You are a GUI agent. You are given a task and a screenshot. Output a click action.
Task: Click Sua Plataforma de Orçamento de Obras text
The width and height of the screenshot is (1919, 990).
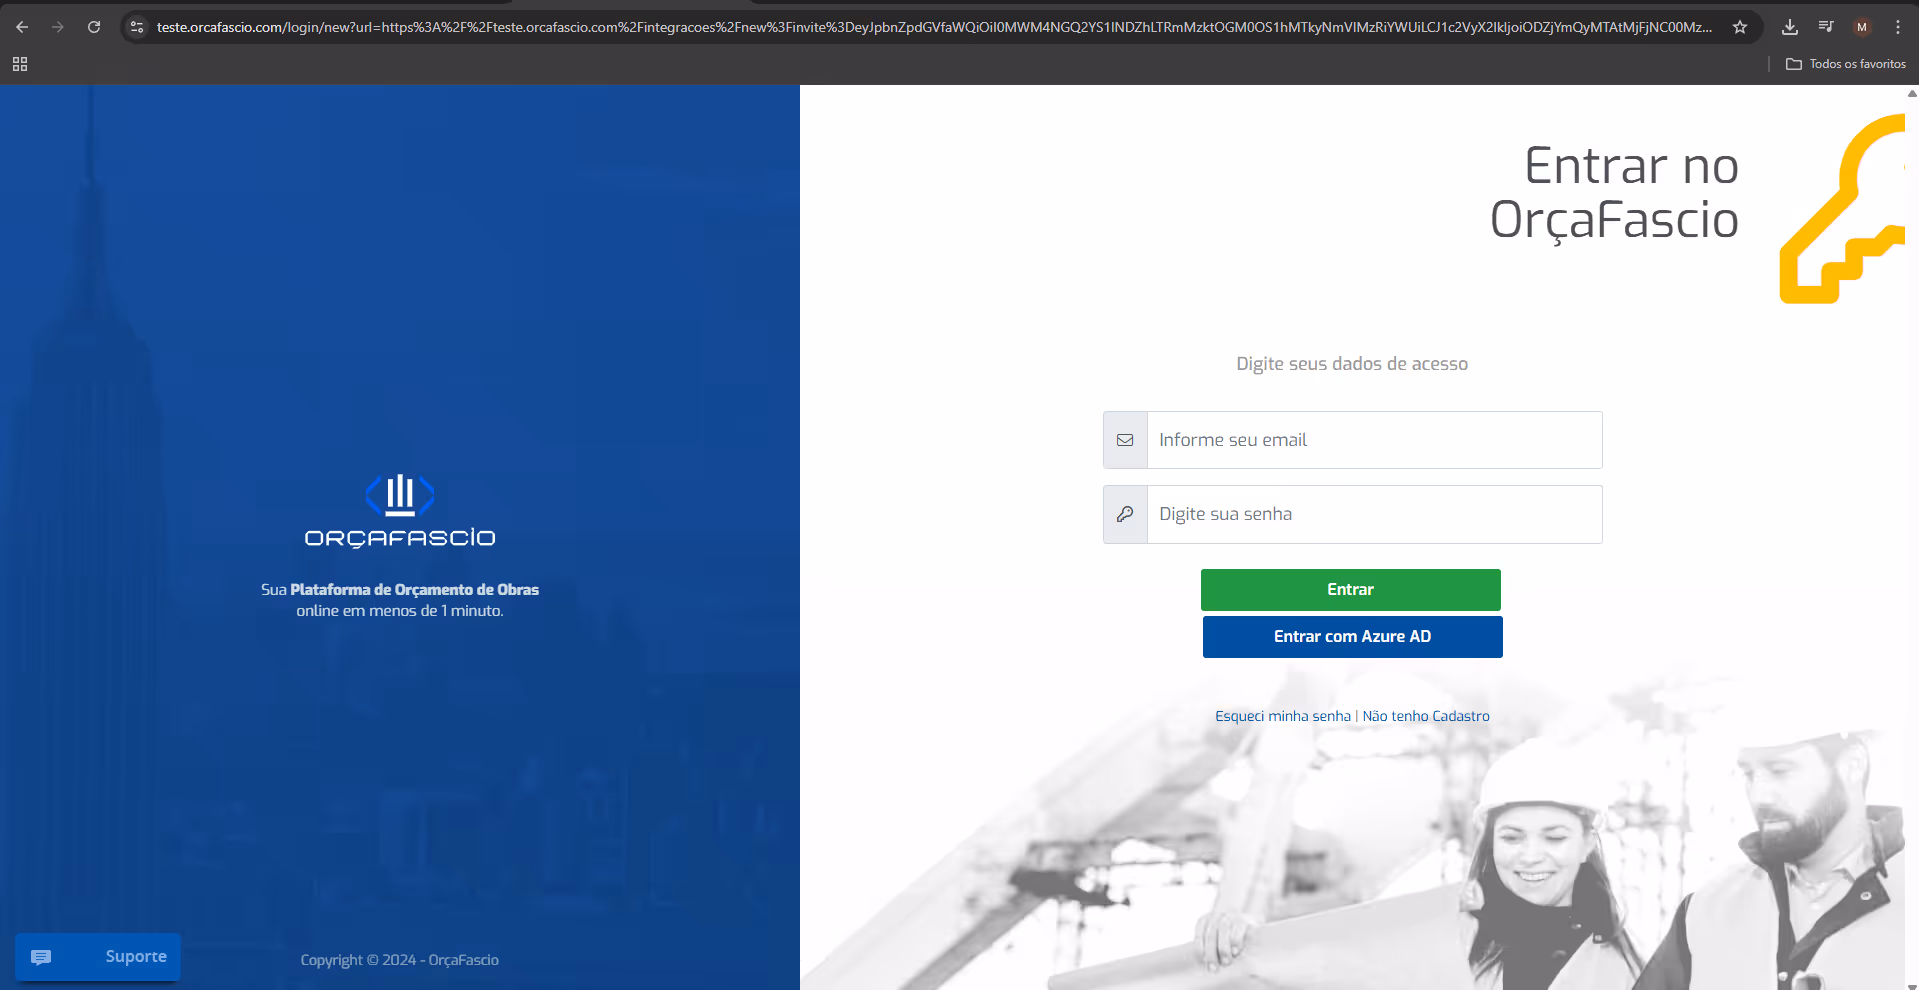[x=400, y=590]
